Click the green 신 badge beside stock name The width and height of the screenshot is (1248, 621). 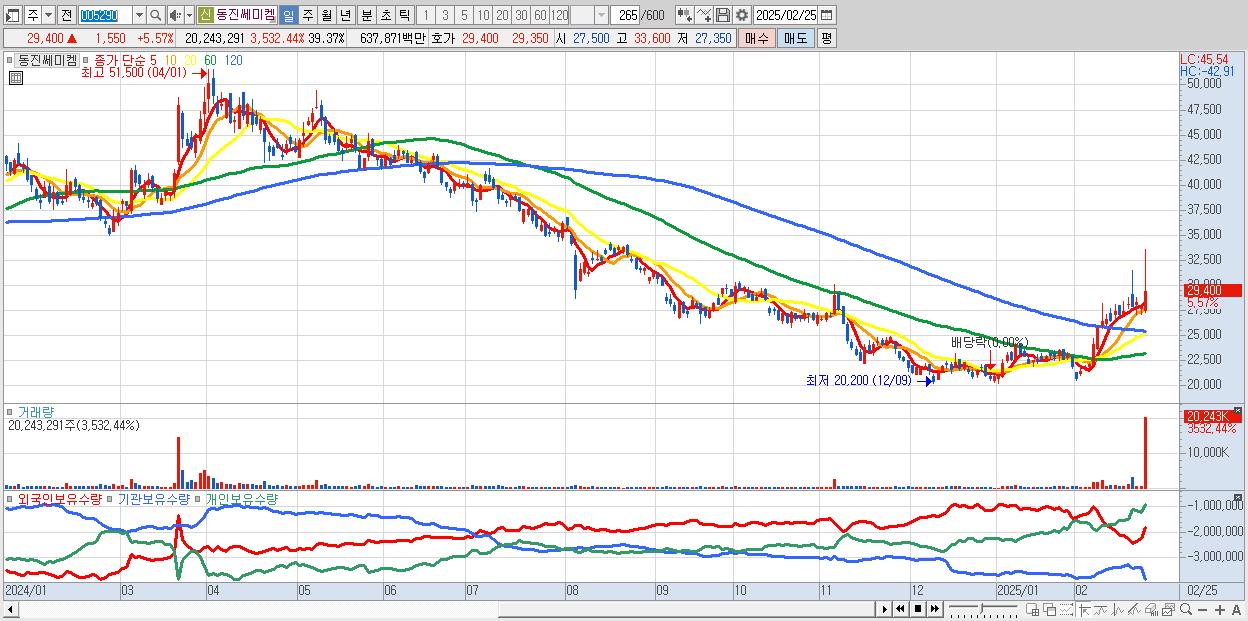click(204, 15)
